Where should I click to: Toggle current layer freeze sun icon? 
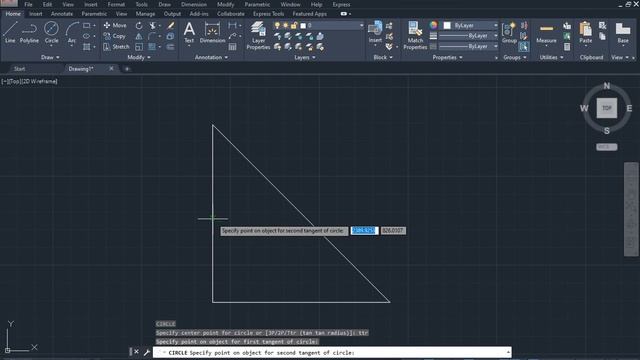click(x=285, y=25)
